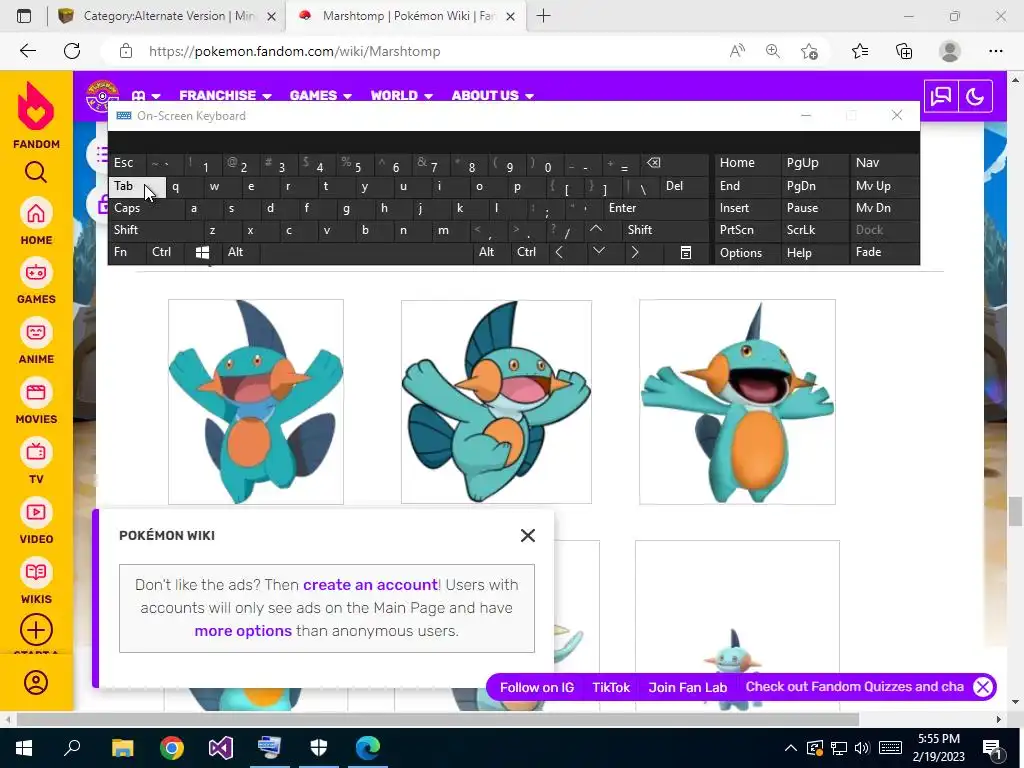Click Join Fan Lab link

[x=688, y=687]
